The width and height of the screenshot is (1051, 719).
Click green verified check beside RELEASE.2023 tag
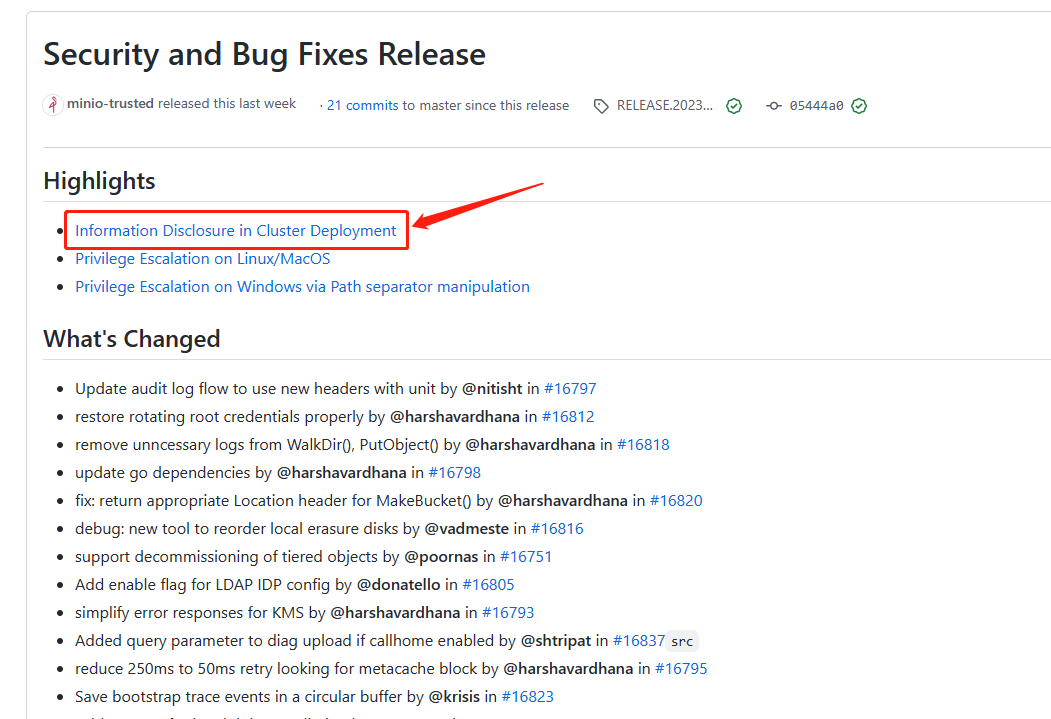(x=734, y=106)
